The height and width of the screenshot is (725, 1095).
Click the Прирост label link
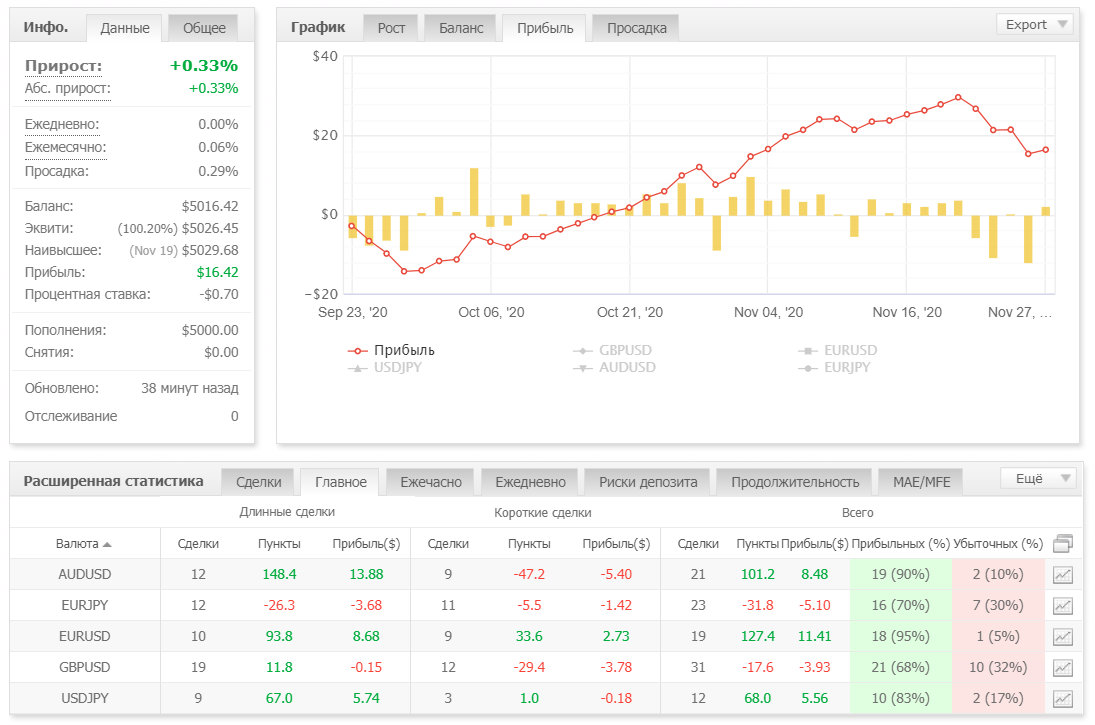64,66
